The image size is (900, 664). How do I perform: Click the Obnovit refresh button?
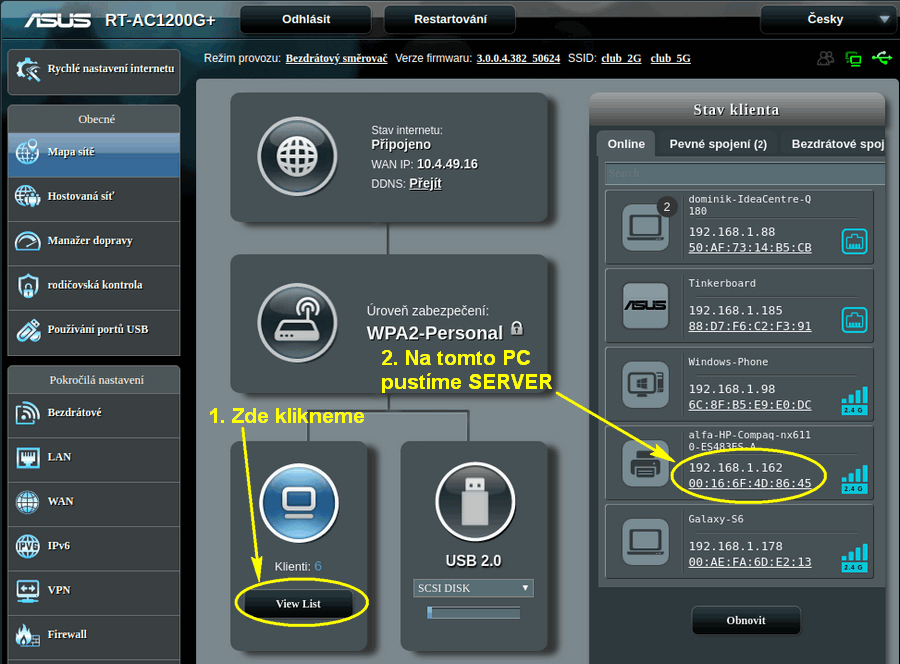(746, 620)
